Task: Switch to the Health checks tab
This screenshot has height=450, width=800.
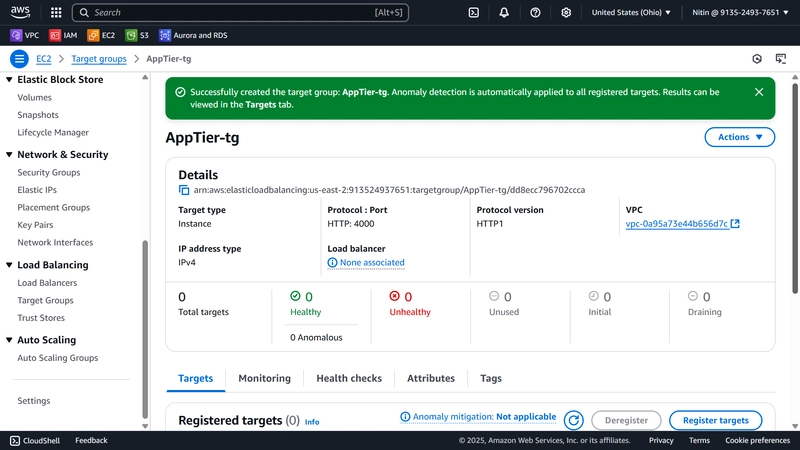Action: pos(349,378)
